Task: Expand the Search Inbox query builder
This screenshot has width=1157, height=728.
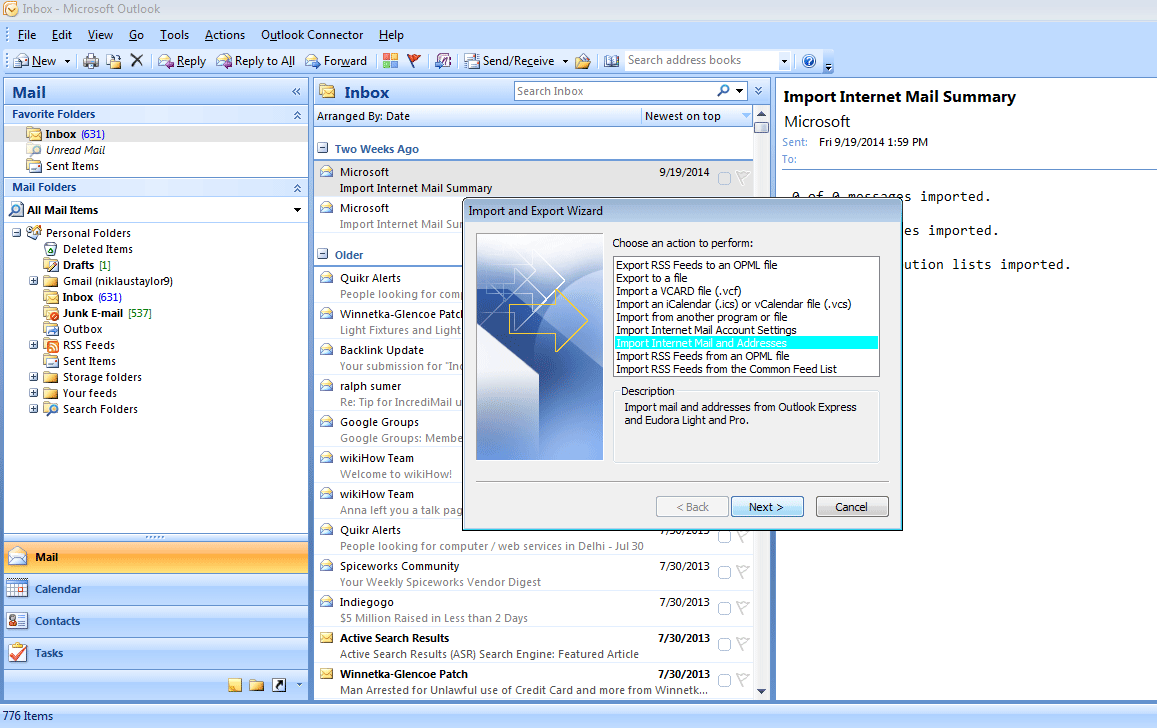Action: point(759,91)
